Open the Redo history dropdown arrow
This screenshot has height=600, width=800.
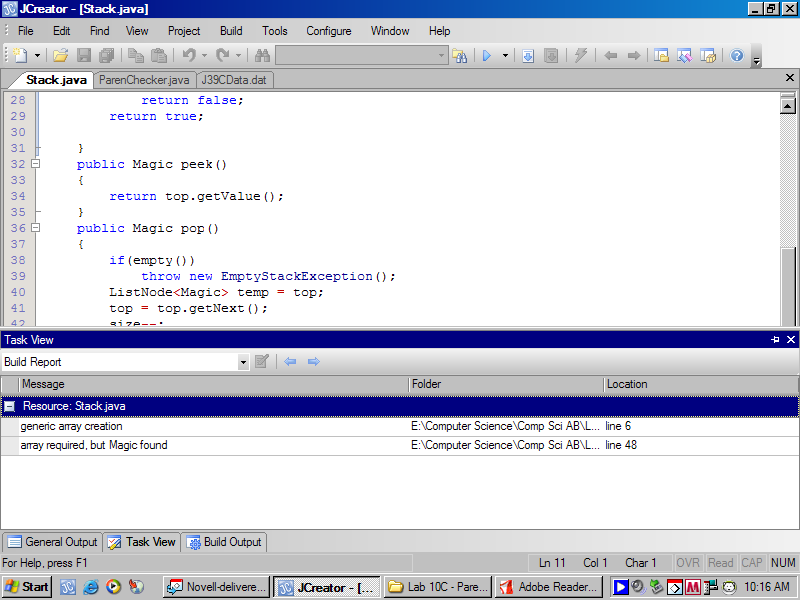tap(238, 55)
